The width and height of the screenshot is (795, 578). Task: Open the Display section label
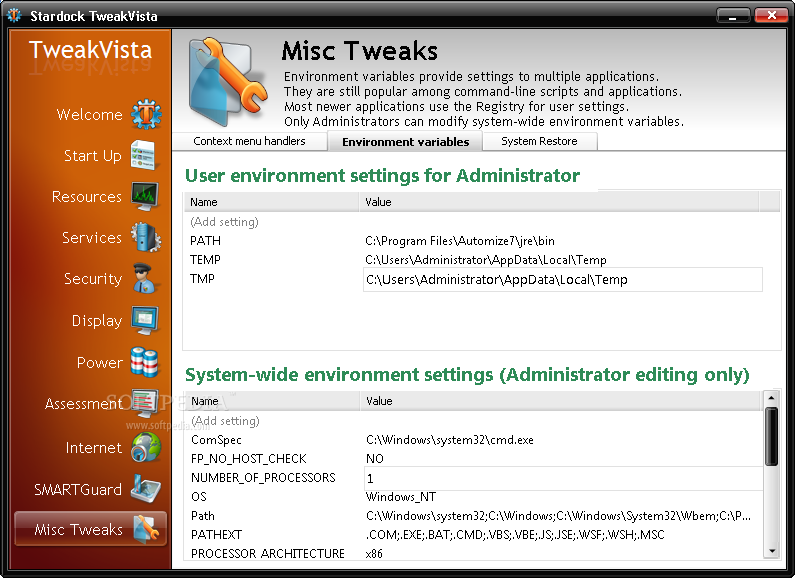point(97,321)
